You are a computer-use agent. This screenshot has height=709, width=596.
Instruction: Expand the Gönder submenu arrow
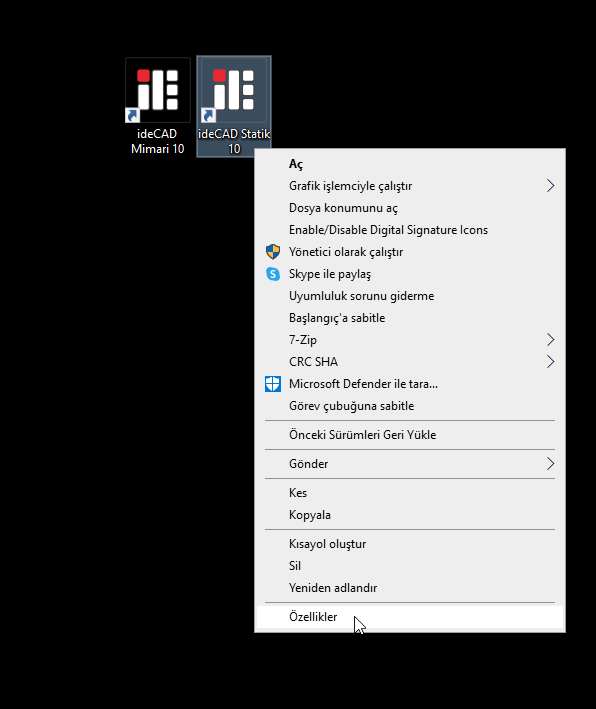click(x=550, y=463)
